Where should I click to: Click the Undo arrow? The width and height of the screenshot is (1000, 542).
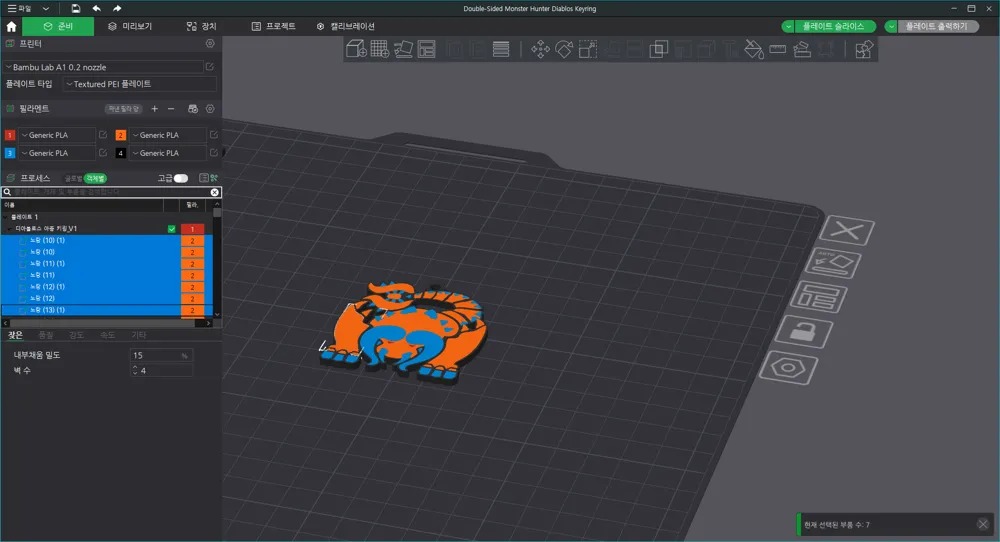(96, 8)
